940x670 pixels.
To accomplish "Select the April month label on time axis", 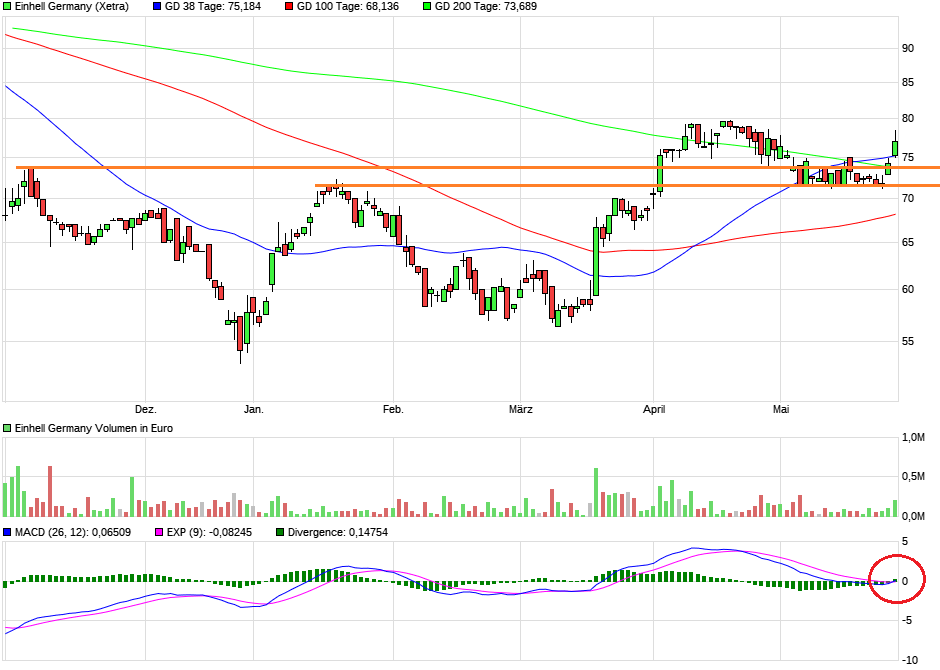I will coord(654,409).
